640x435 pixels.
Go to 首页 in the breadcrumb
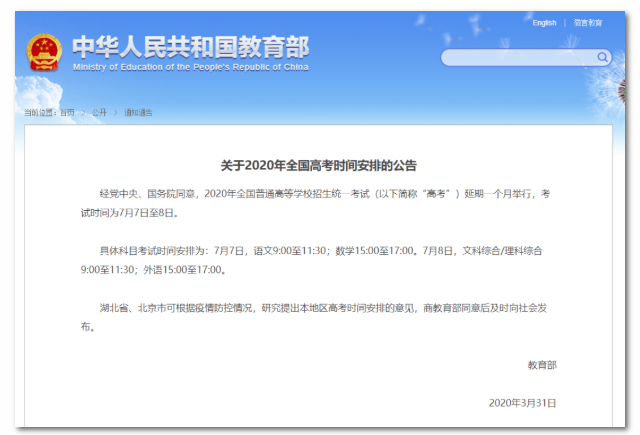coord(66,112)
